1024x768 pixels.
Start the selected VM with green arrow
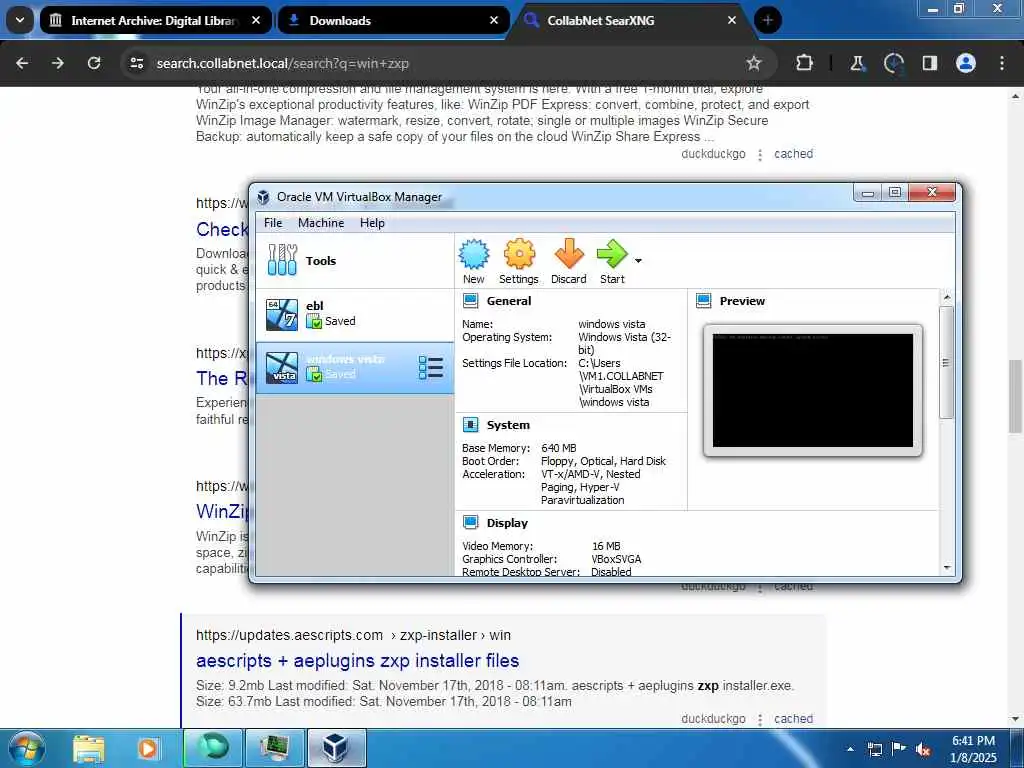tap(612, 261)
